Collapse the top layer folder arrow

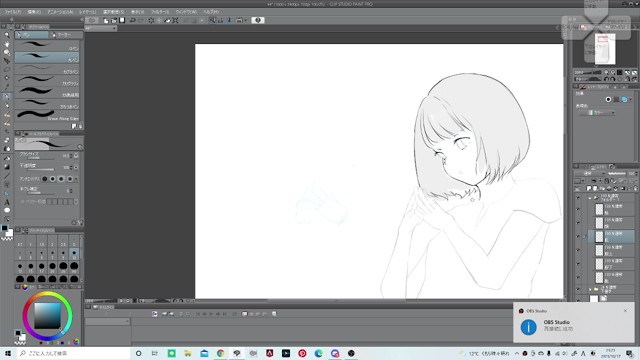click(590, 198)
